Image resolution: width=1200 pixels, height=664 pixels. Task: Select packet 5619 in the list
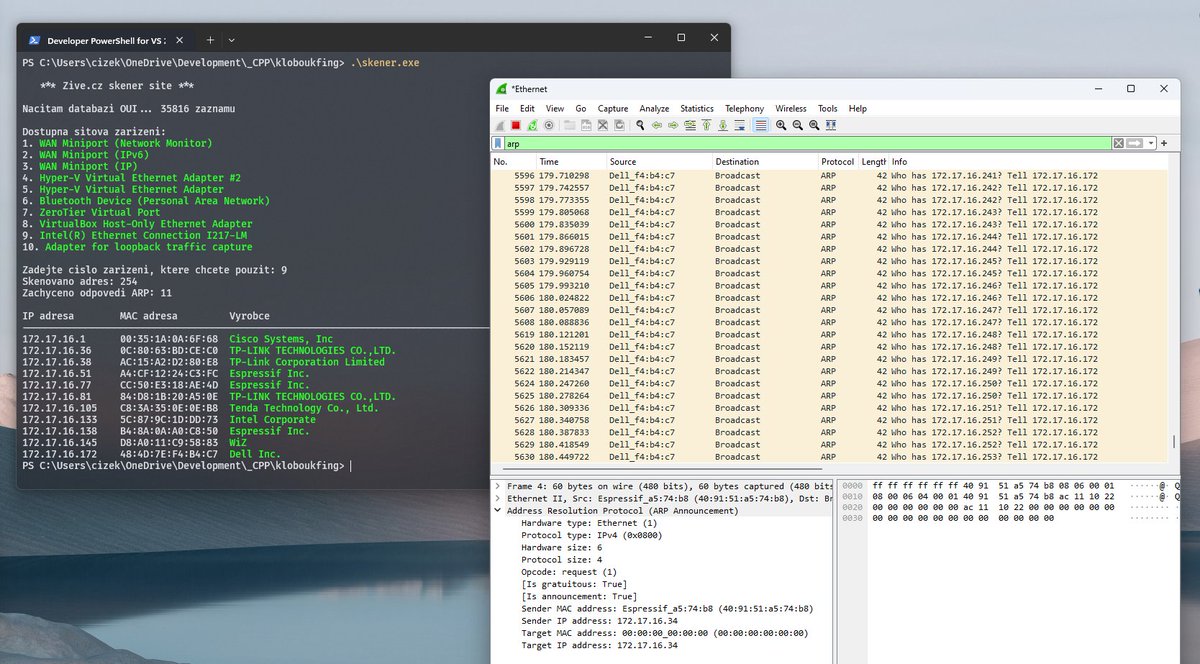tap(829, 334)
